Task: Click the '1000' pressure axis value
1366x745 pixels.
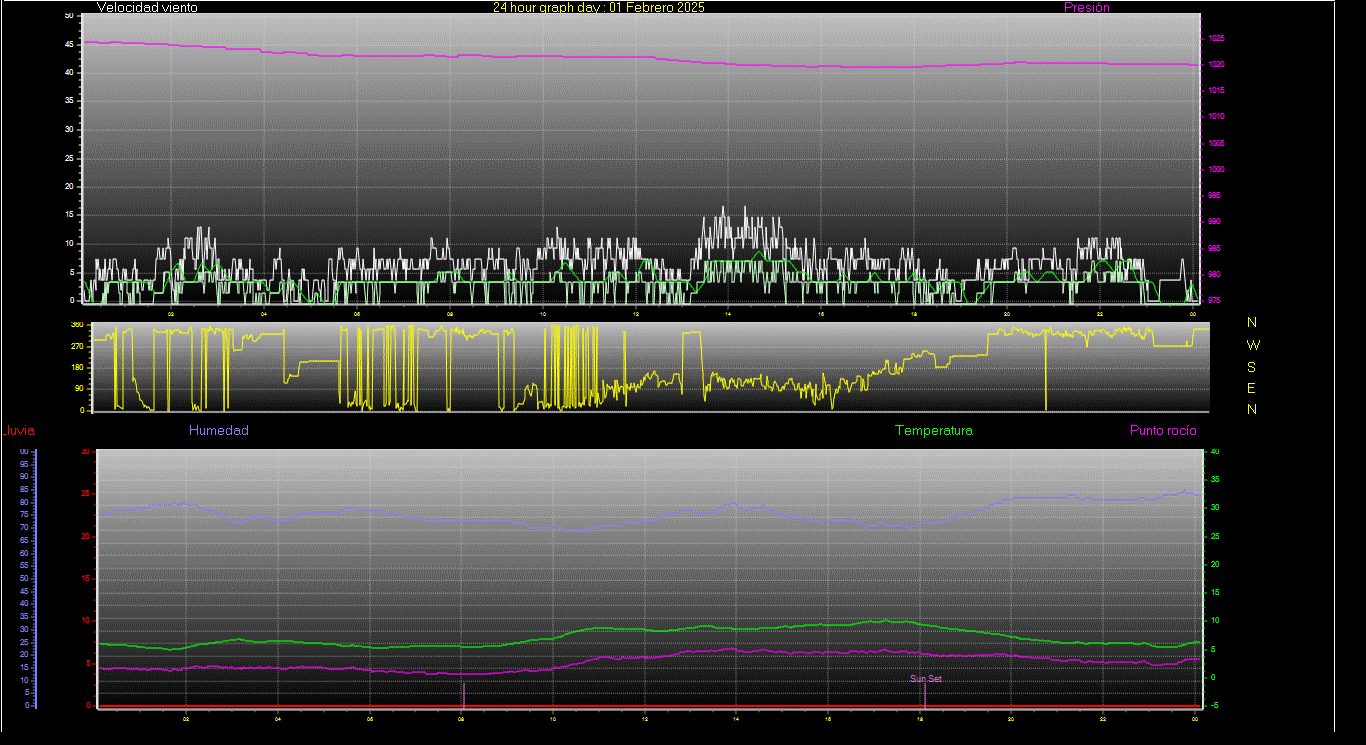Action: point(1216,170)
